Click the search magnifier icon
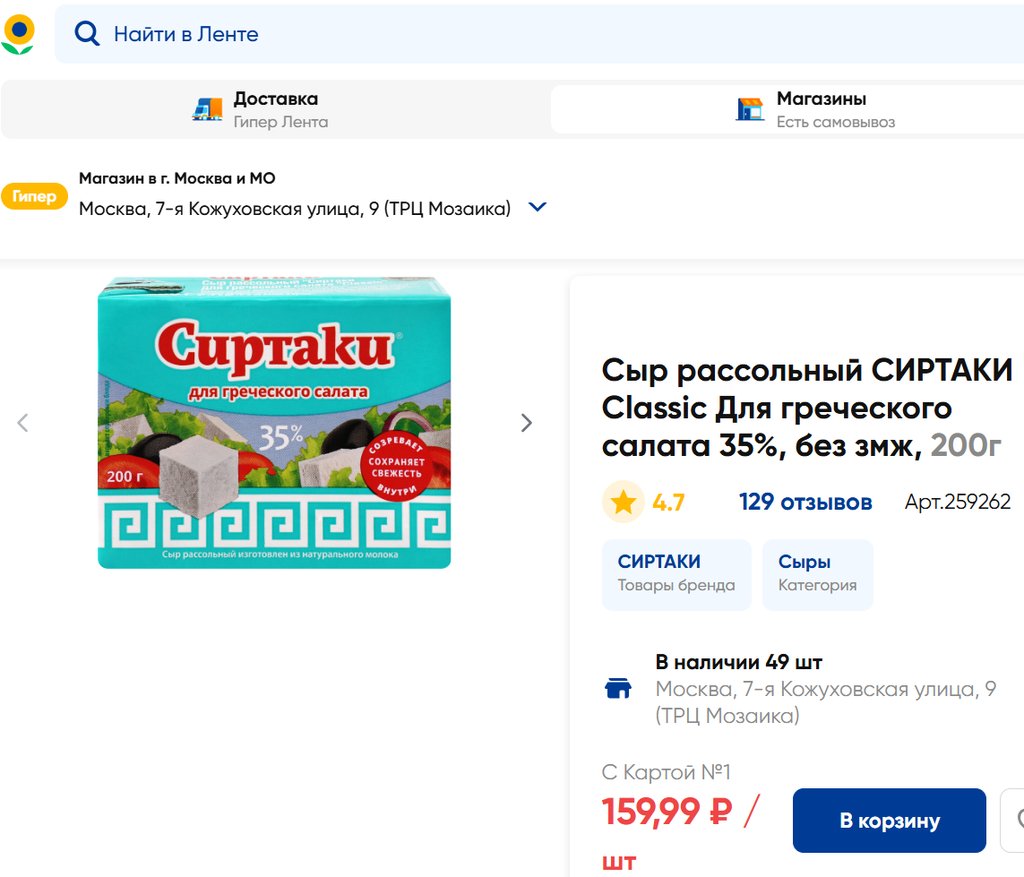The image size is (1024, 877). (x=88, y=34)
